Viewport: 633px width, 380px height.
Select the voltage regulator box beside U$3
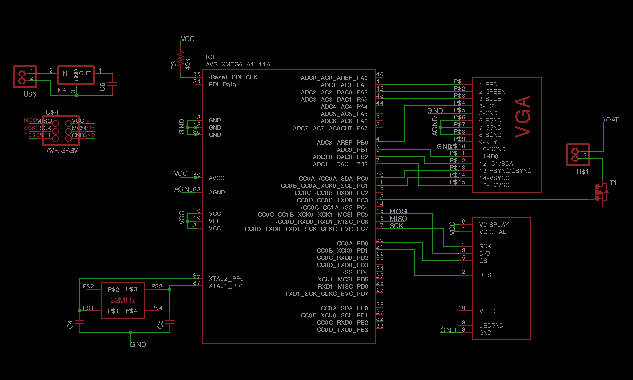click(x=76, y=75)
